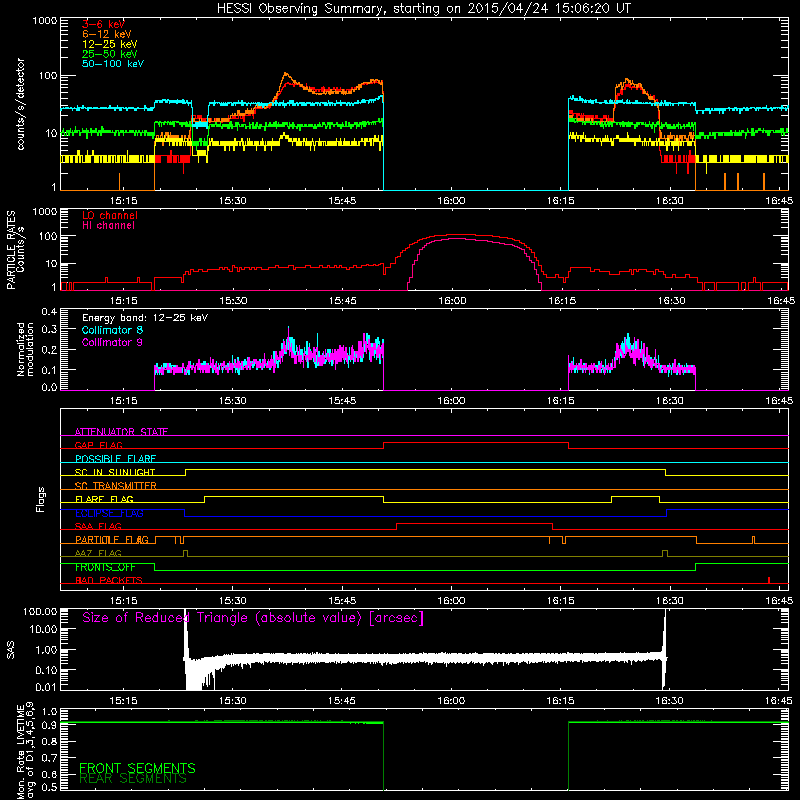Click the POSSIBLE FLARE flag label

(115, 459)
